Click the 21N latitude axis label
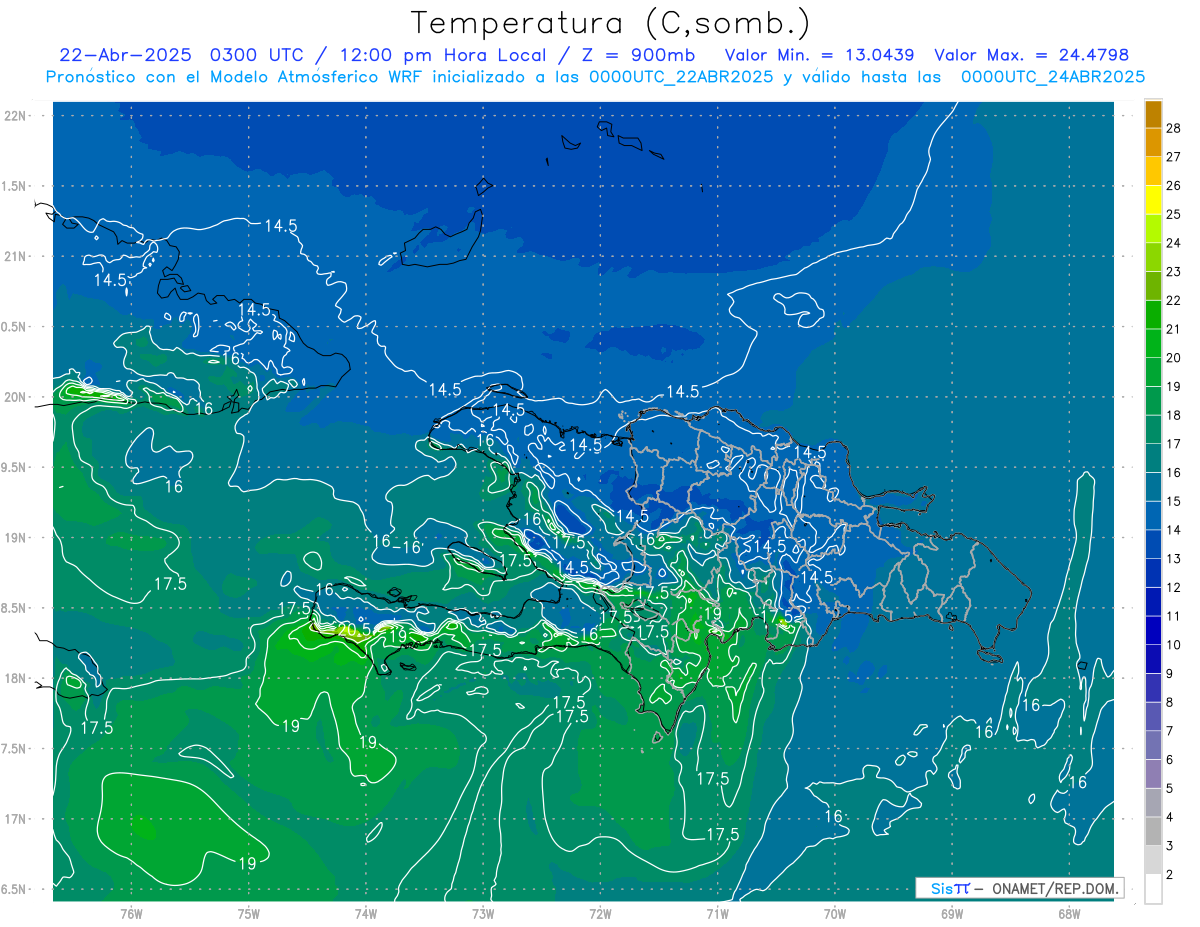The height and width of the screenshot is (927, 1200). coord(17,256)
